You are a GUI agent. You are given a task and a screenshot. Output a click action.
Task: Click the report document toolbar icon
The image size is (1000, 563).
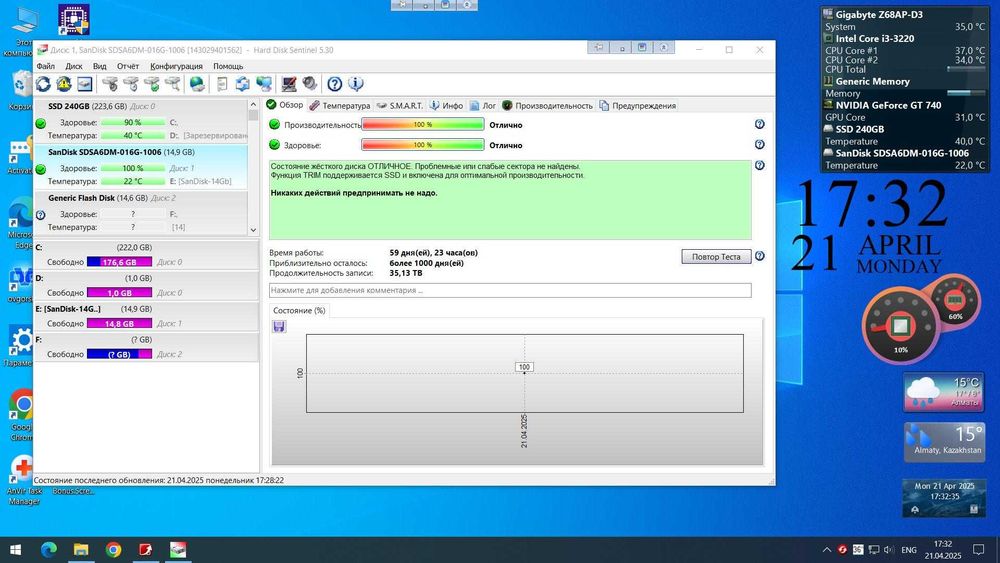pos(222,84)
